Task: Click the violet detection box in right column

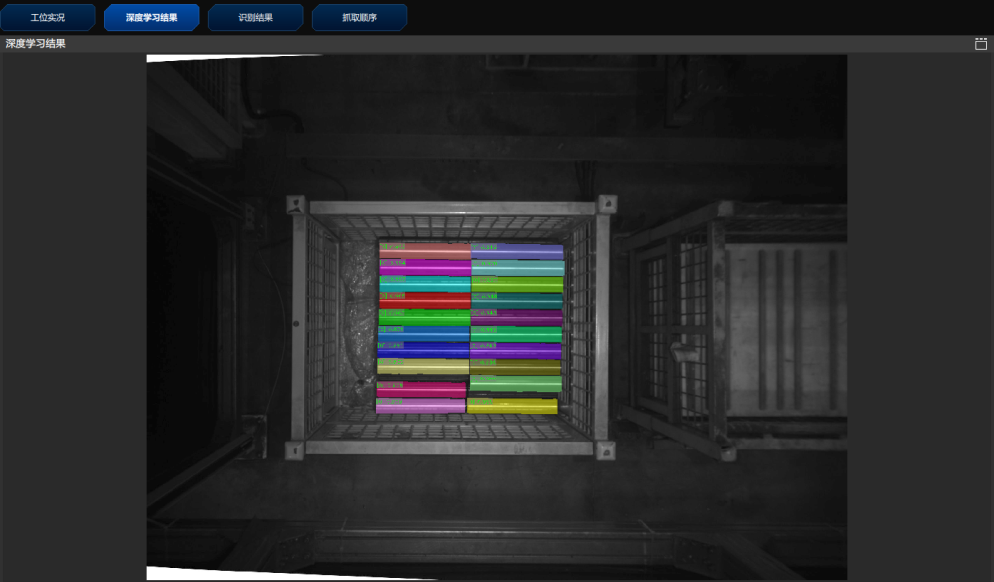Action: 517,351
